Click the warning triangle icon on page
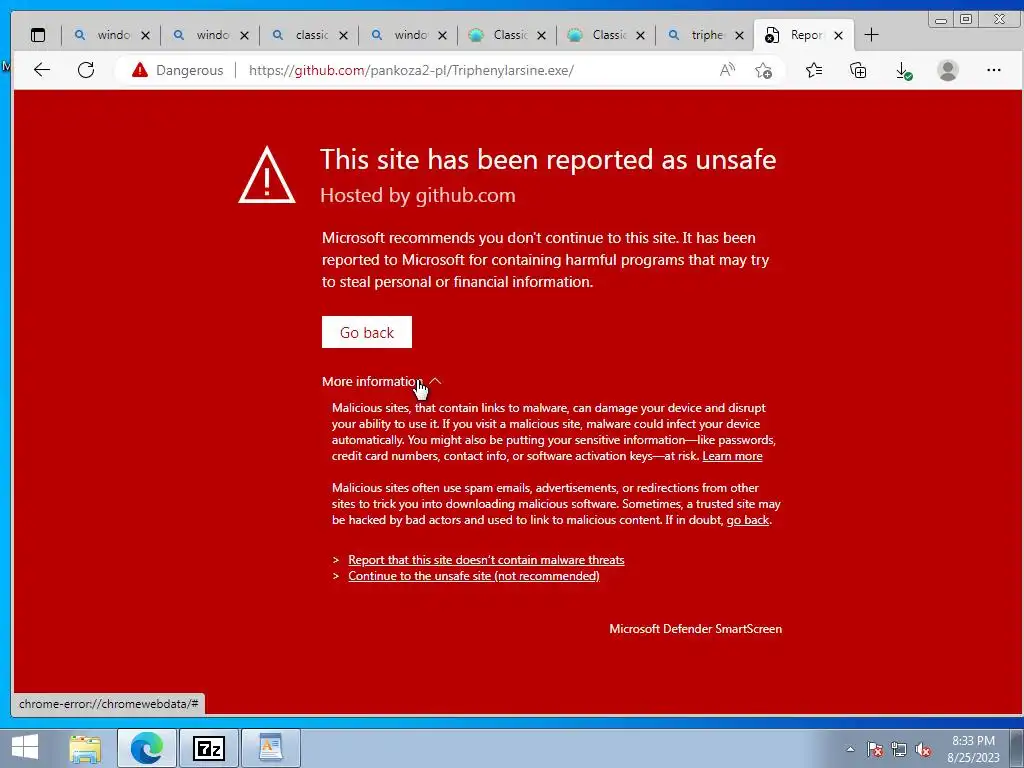The width and height of the screenshot is (1024, 768). [x=266, y=174]
